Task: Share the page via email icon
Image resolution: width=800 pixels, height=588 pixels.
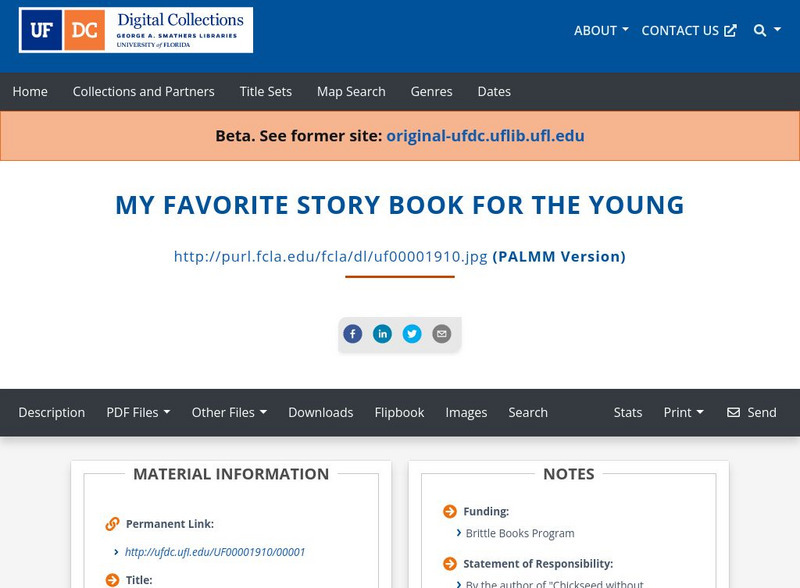Action: pyautogui.click(x=441, y=333)
